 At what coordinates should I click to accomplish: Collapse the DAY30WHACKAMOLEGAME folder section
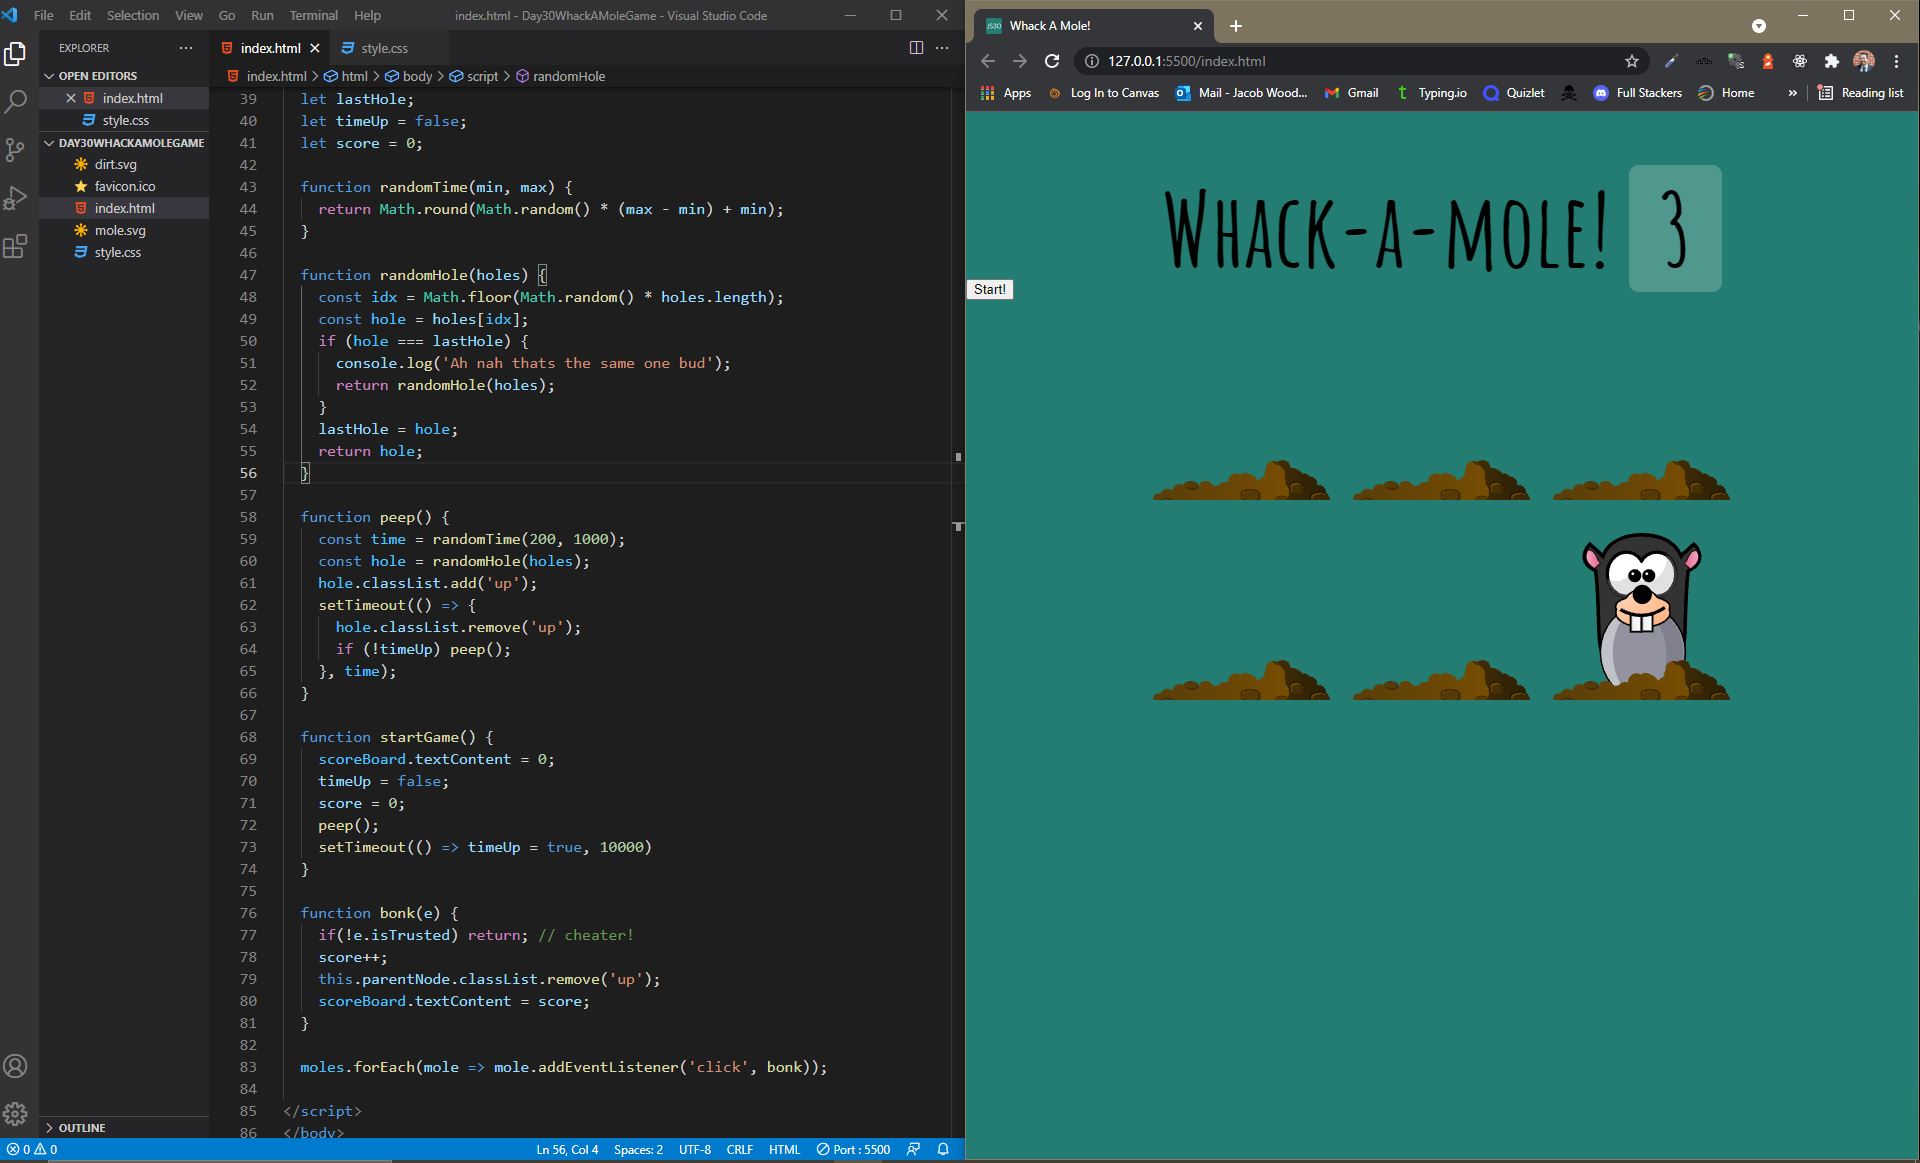(x=124, y=143)
